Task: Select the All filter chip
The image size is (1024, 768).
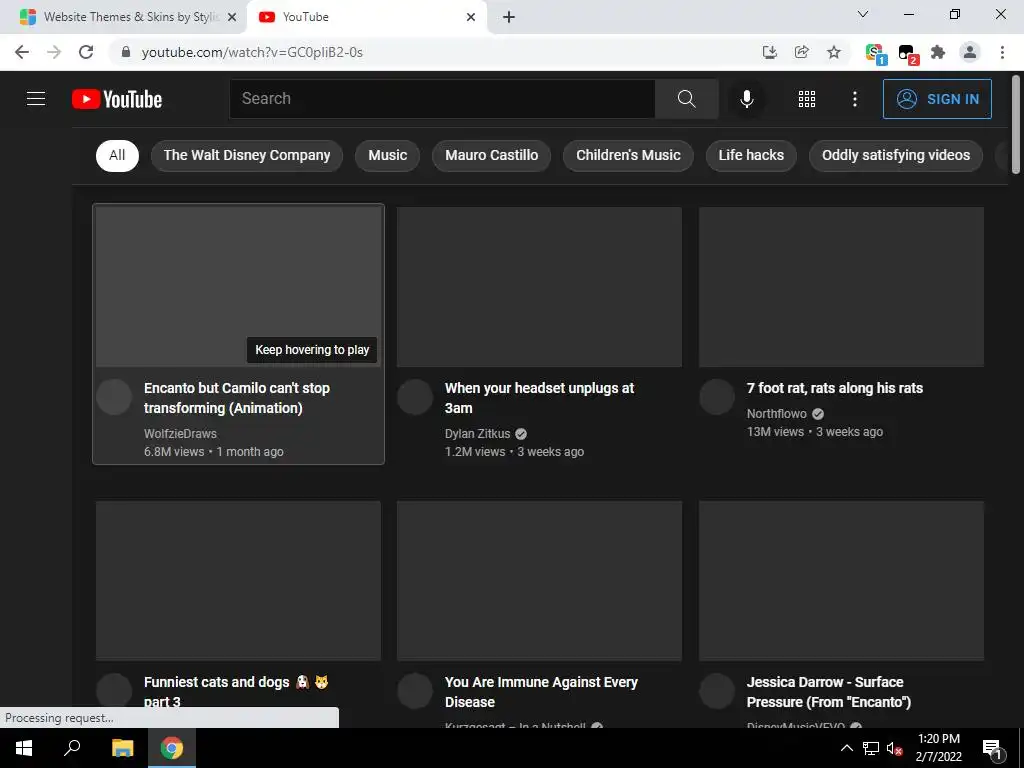Action: point(117,155)
